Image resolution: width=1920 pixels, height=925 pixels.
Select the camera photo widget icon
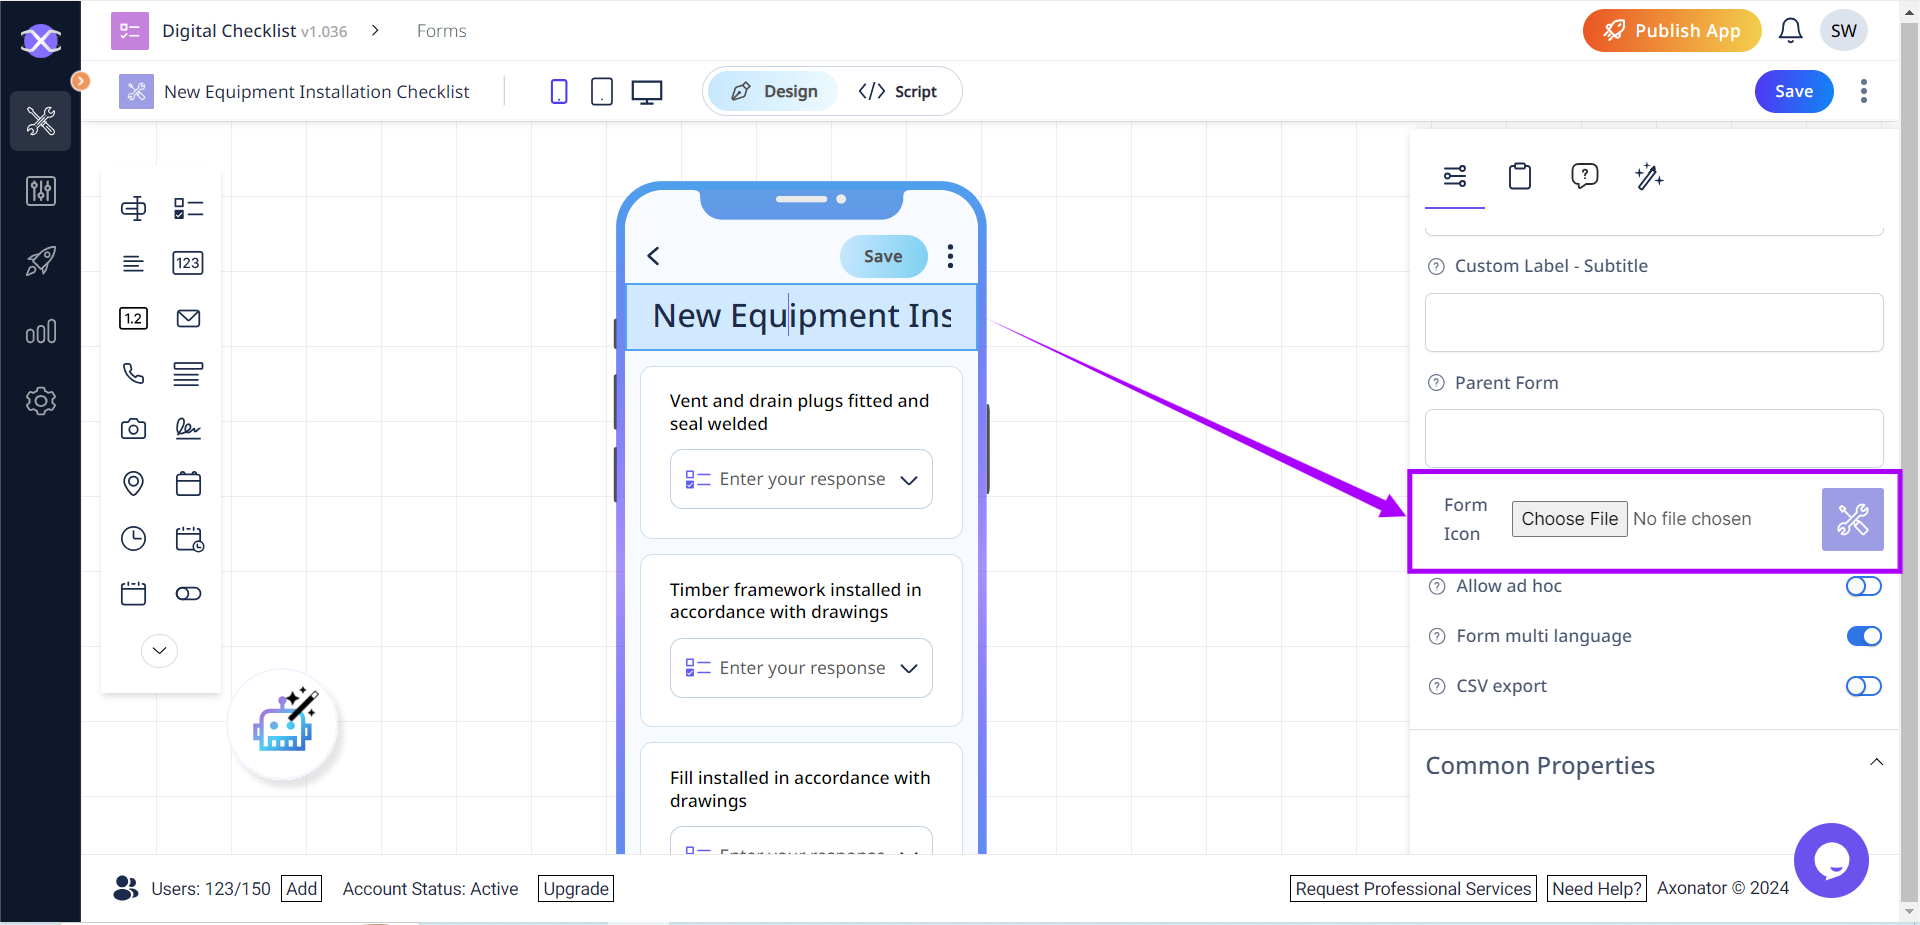click(133, 429)
